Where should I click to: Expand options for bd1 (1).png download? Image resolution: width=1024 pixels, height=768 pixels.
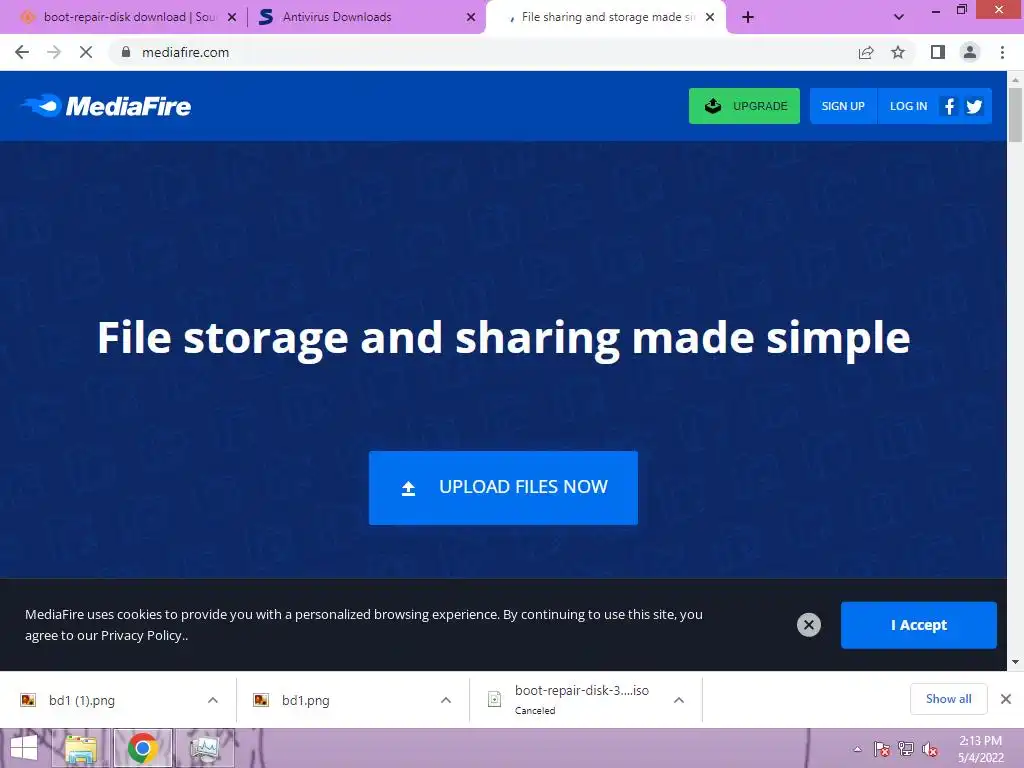pos(213,700)
